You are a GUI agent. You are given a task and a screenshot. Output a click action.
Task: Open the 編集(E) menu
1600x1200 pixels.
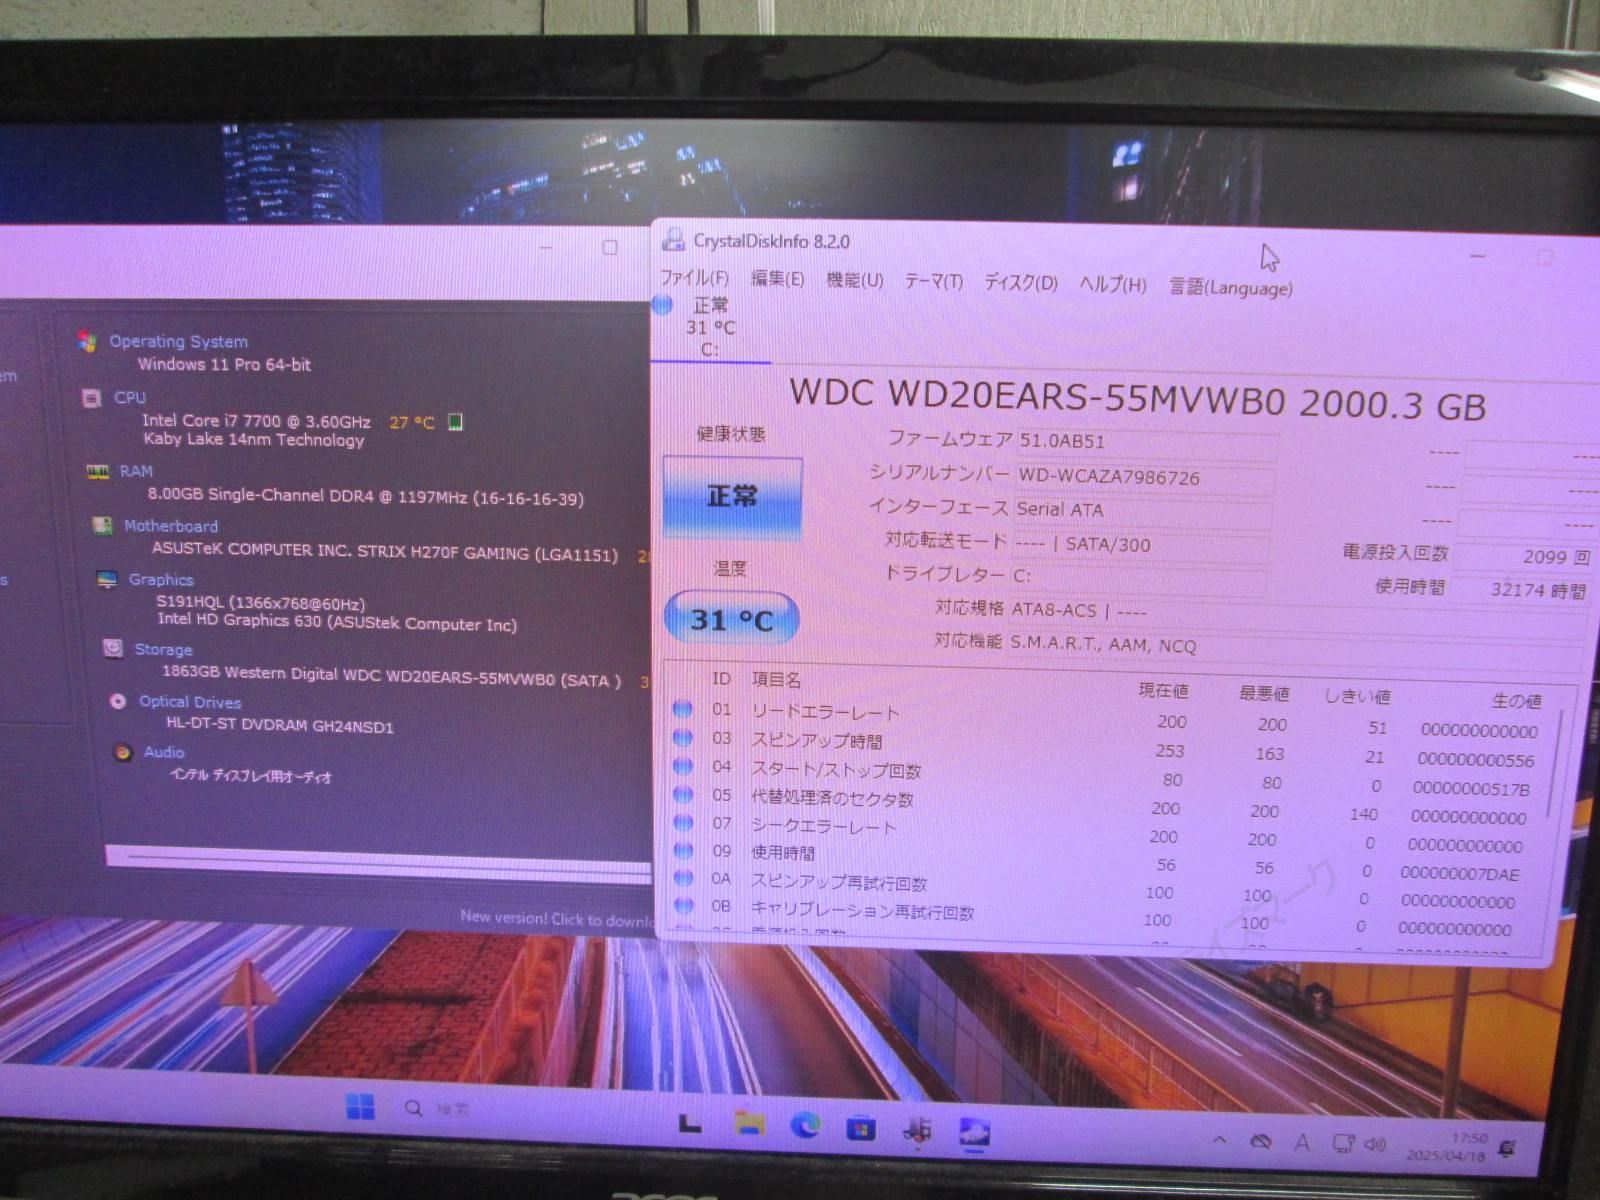pyautogui.click(x=777, y=279)
